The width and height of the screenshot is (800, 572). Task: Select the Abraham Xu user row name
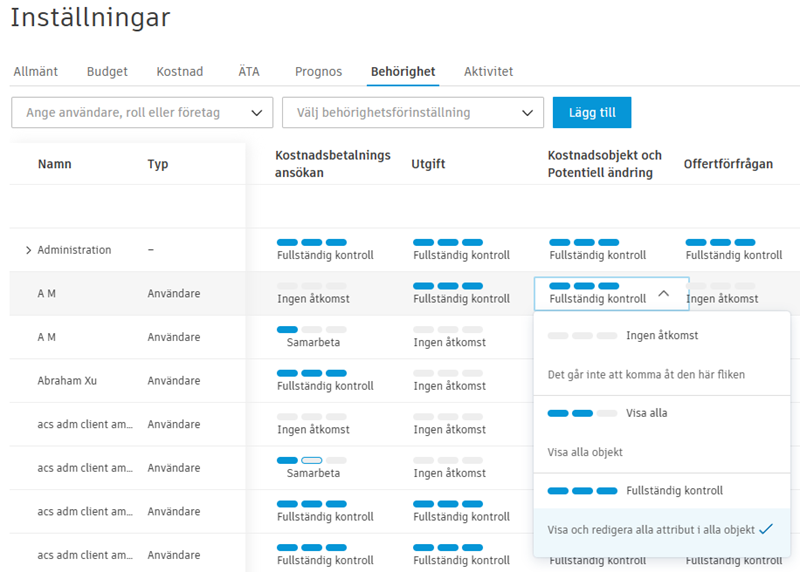tap(67, 381)
